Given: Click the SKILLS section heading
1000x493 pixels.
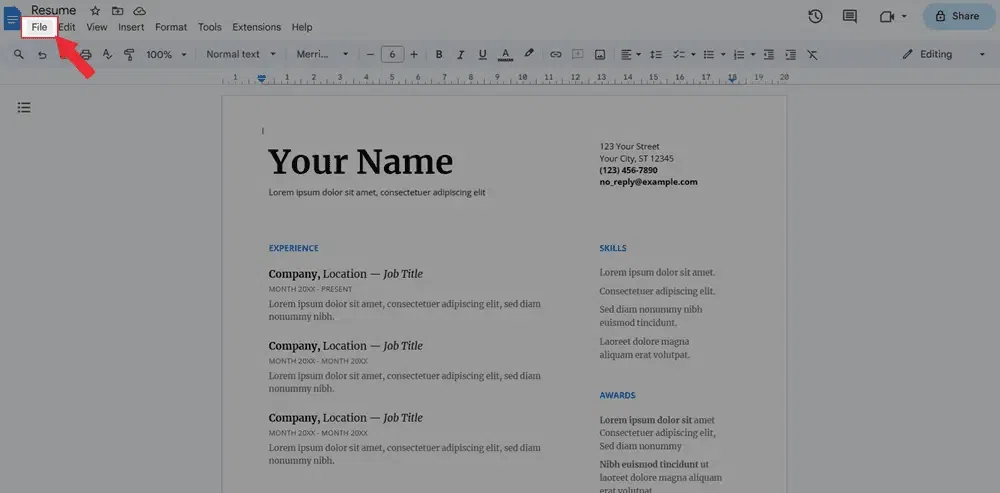Looking at the screenshot, I should [x=612, y=248].
